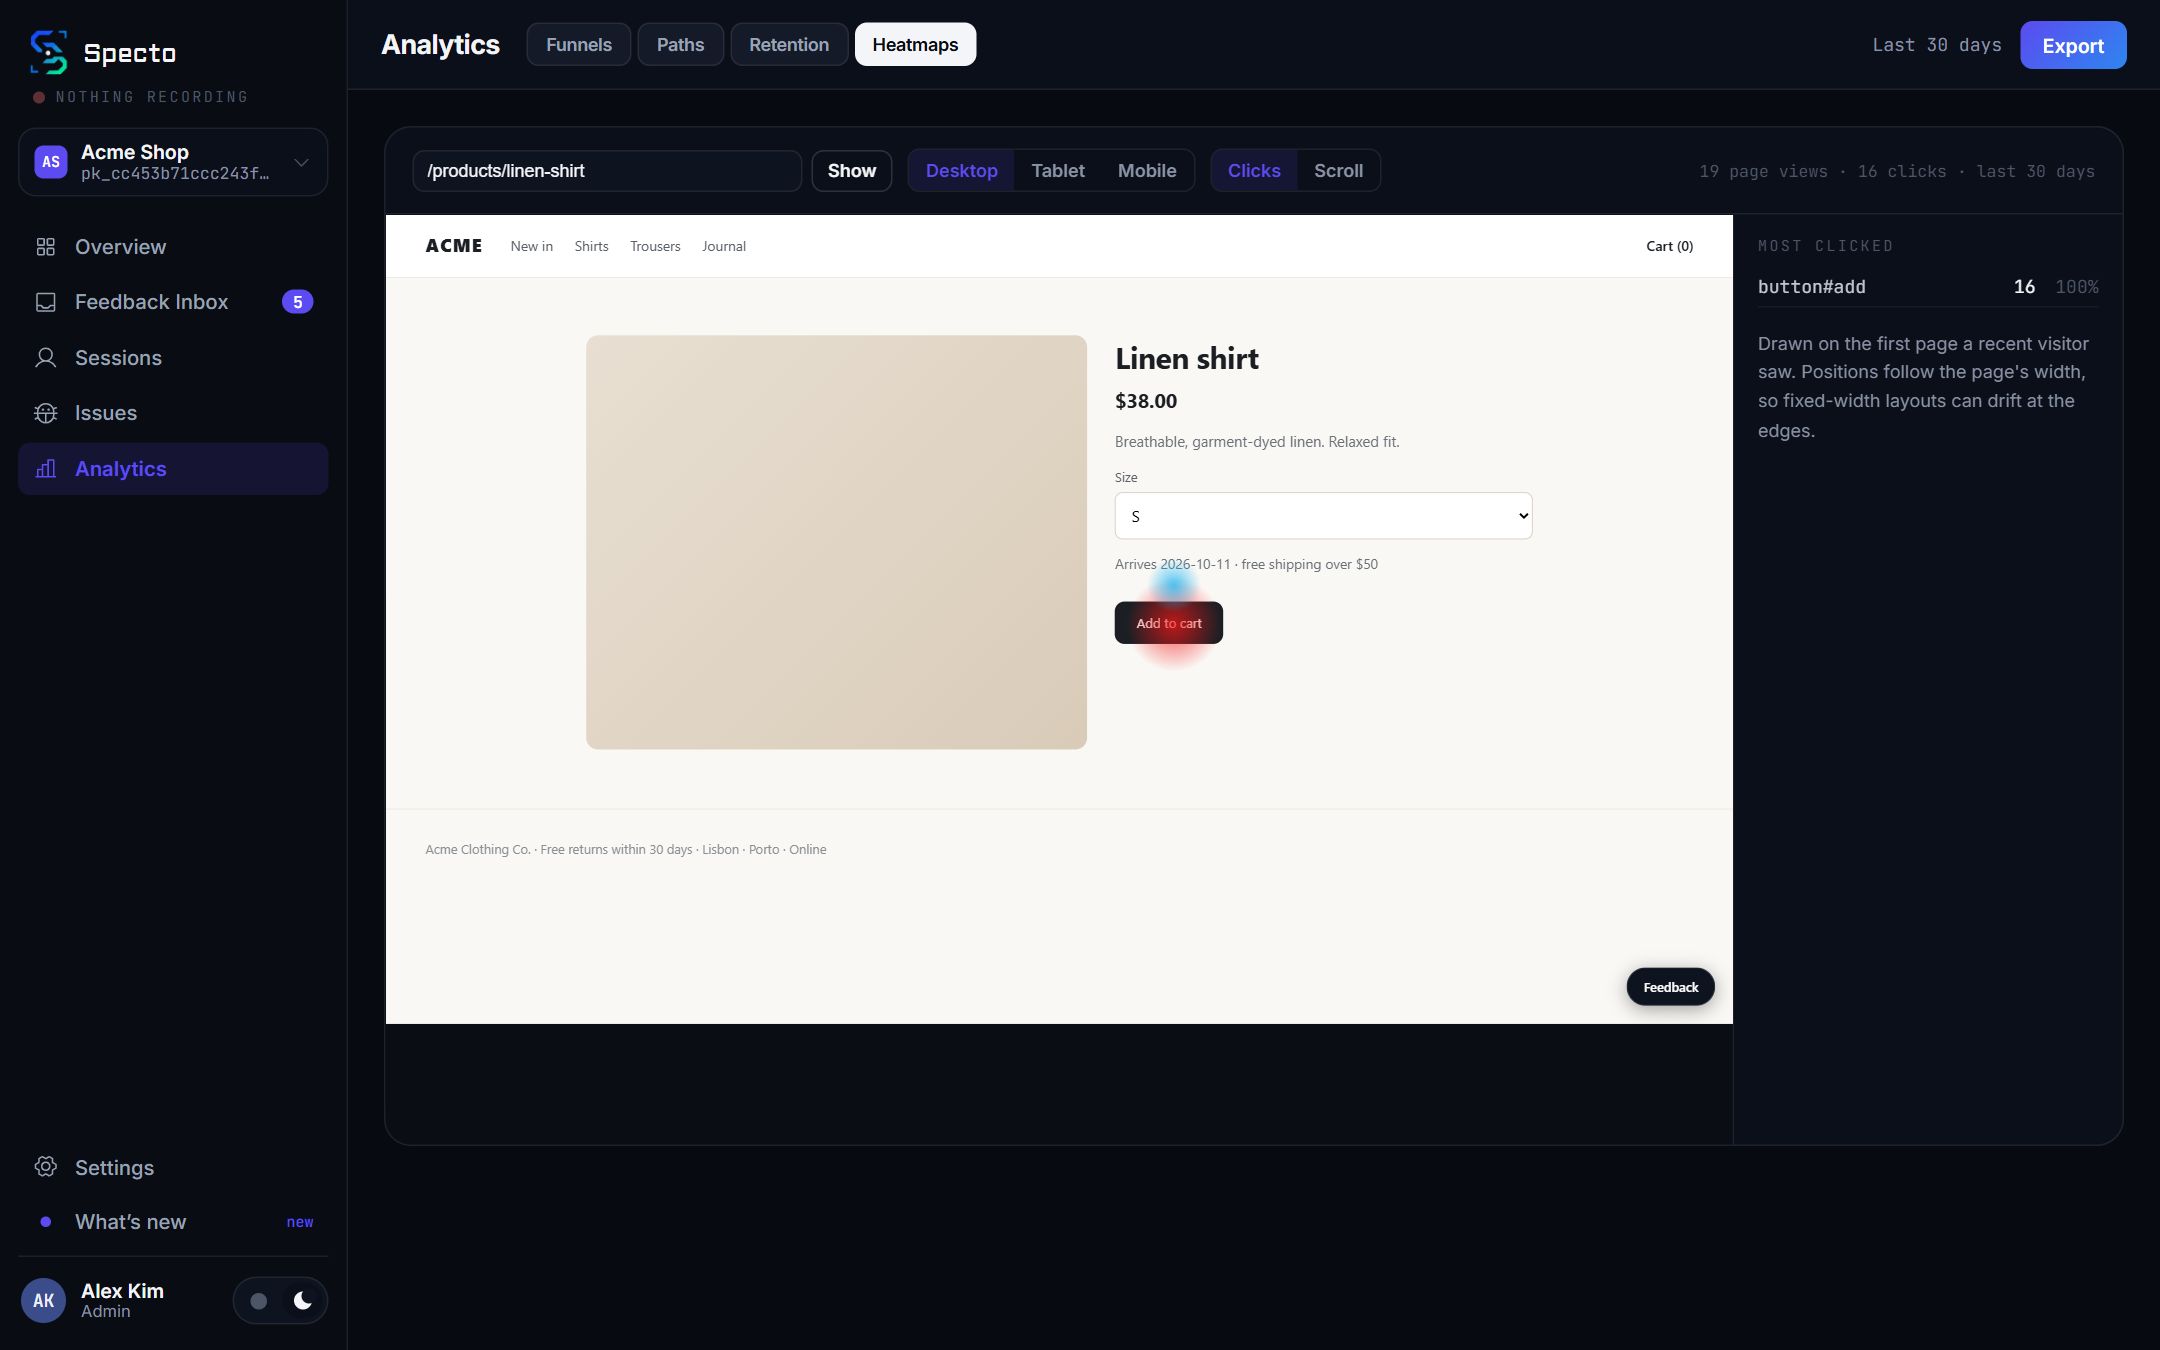
Task: Open Feedback Inbox tray icon
Action: pyautogui.click(x=46, y=302)
